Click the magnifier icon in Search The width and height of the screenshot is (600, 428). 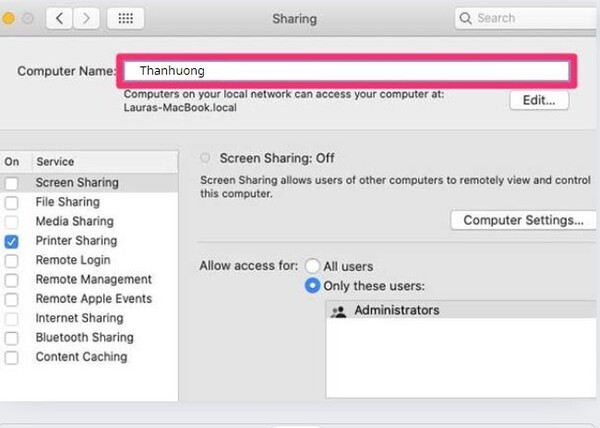pyautogui.click(x=465, y=18)
